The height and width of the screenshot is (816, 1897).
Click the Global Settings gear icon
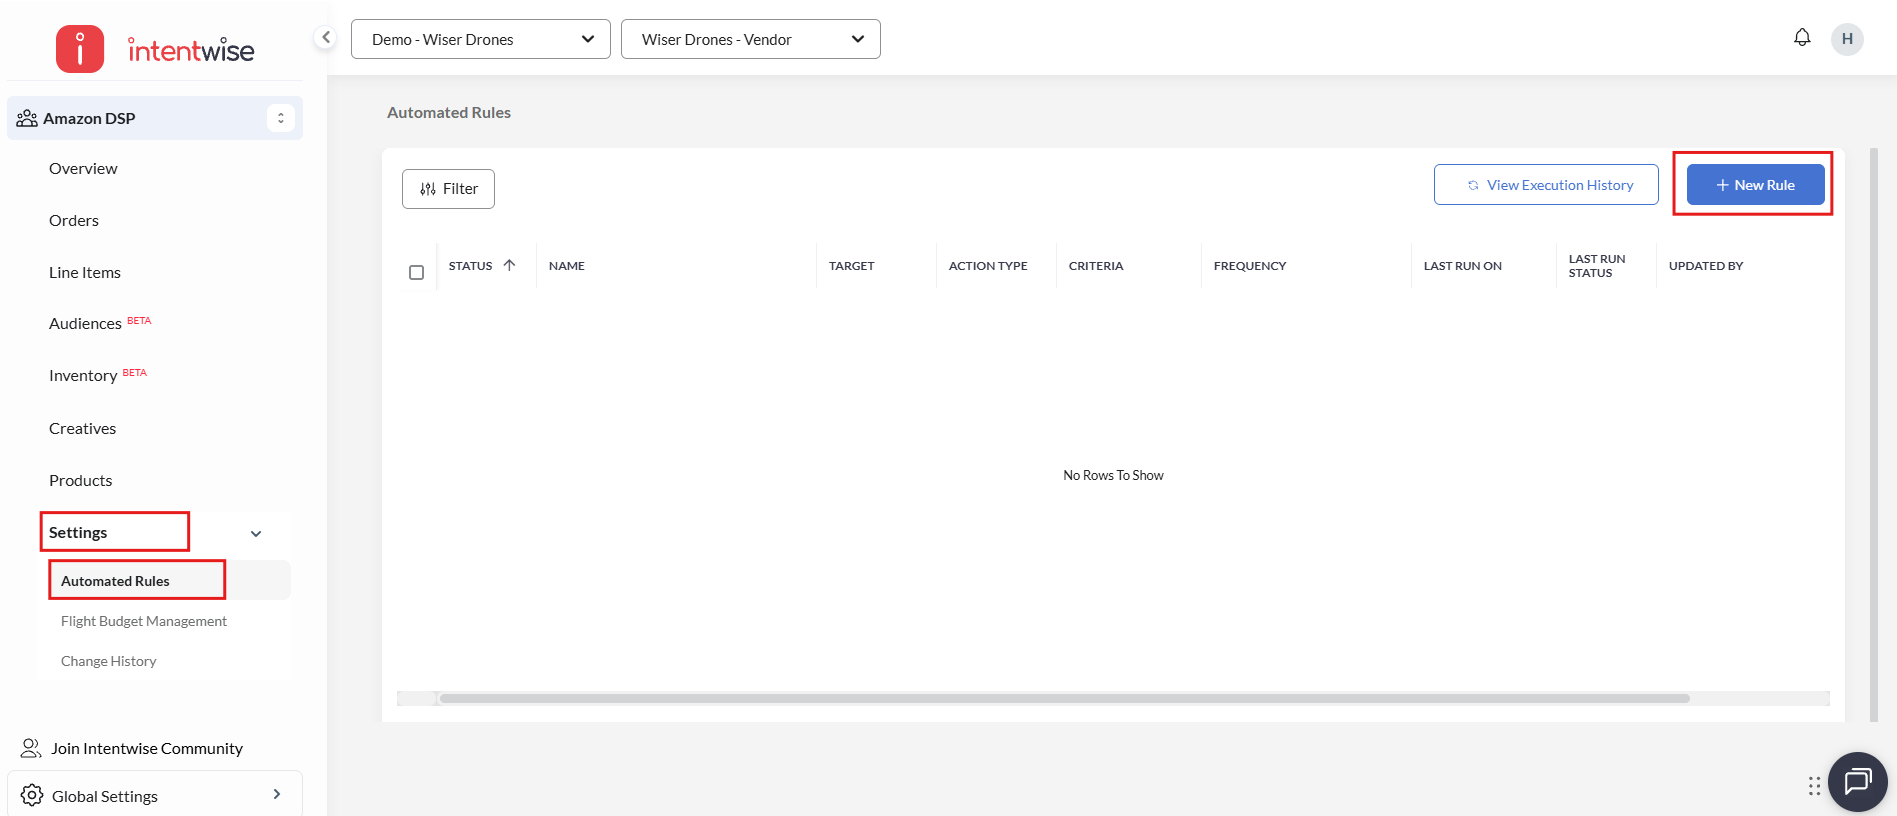point(32,795)
